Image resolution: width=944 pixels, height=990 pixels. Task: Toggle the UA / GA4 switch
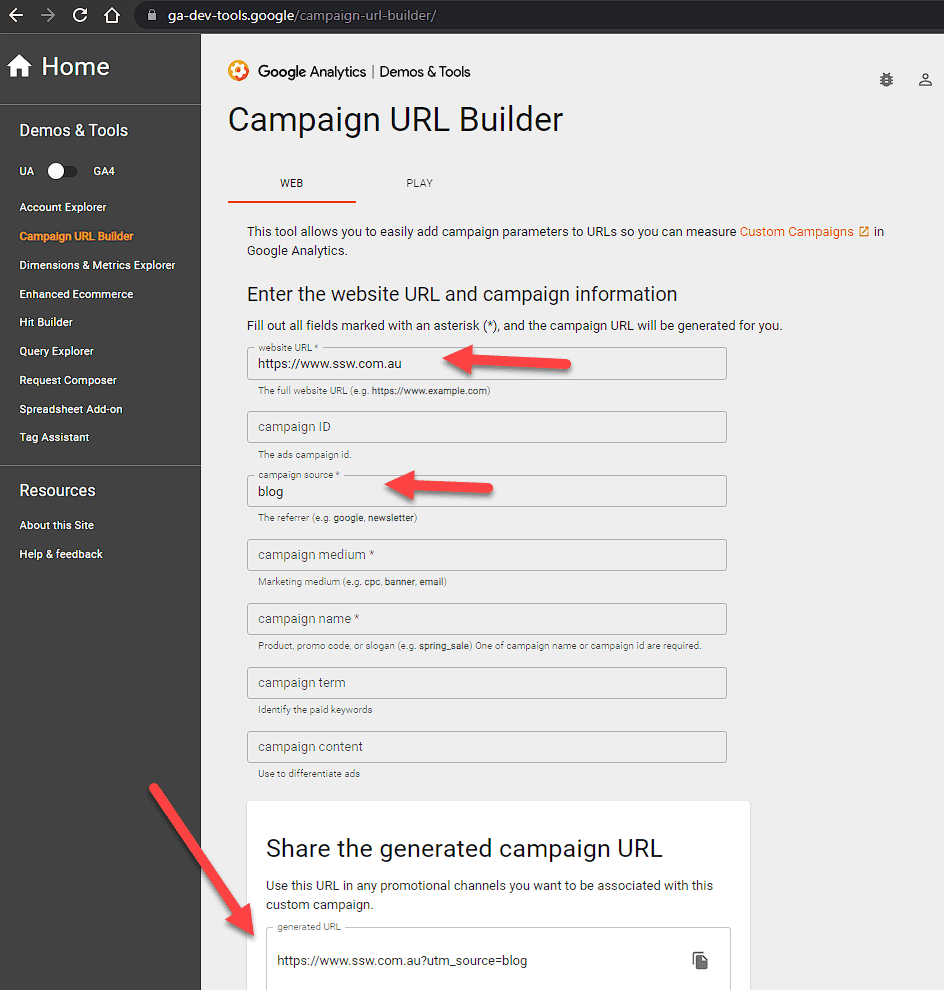coord(62,171)
